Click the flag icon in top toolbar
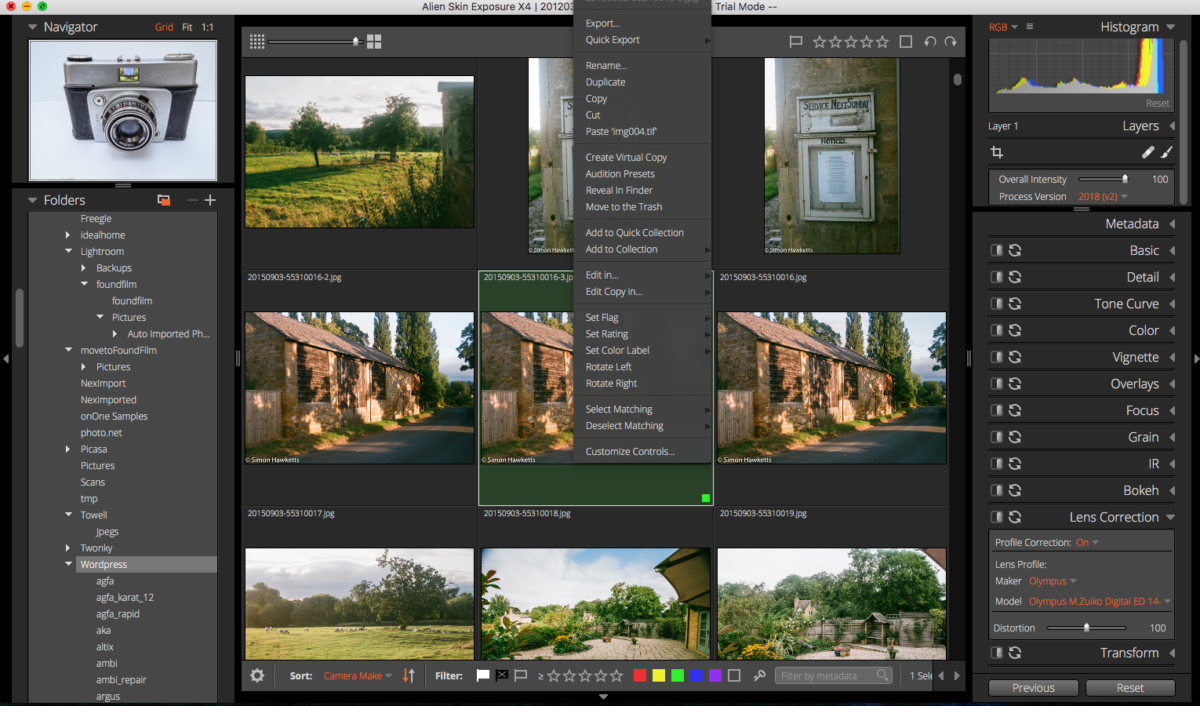1200x706 pixels. (796, 42)
